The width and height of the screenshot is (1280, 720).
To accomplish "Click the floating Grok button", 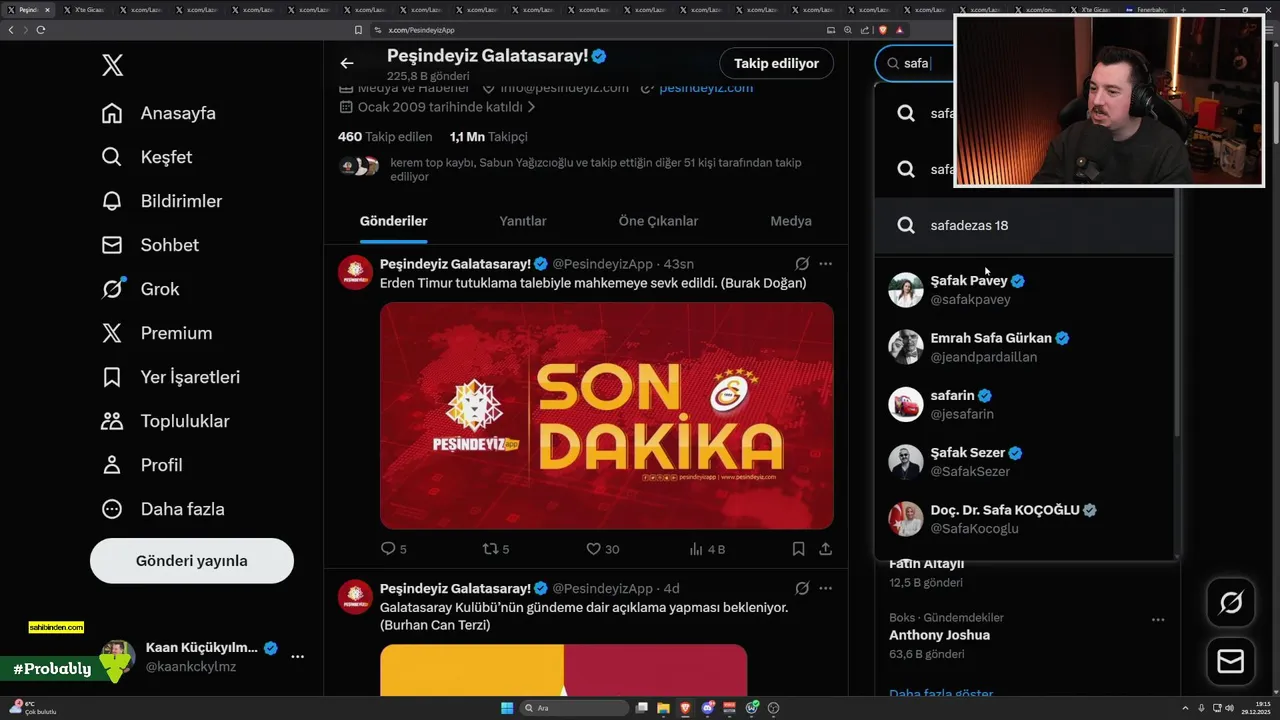I will click(1231, 602).
